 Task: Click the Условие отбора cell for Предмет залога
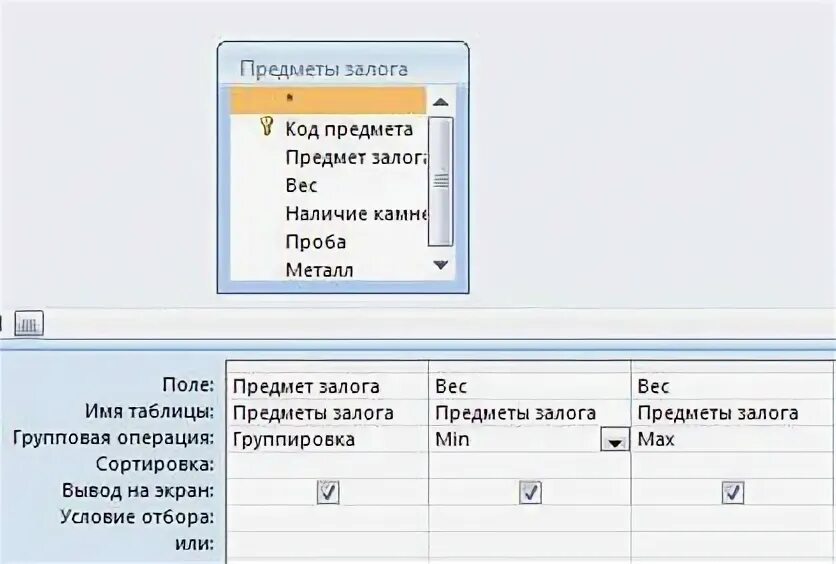point(327,518)
